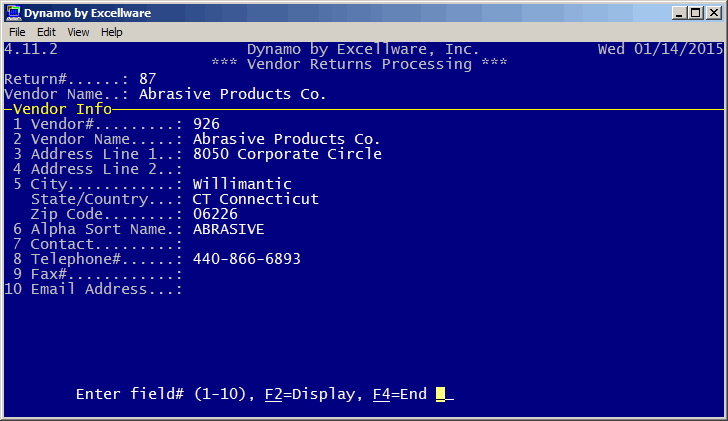This screenshot has height=421, width=728.
Task: Select the Telephone# value 440-866-6893
Action: click(247, 259)
